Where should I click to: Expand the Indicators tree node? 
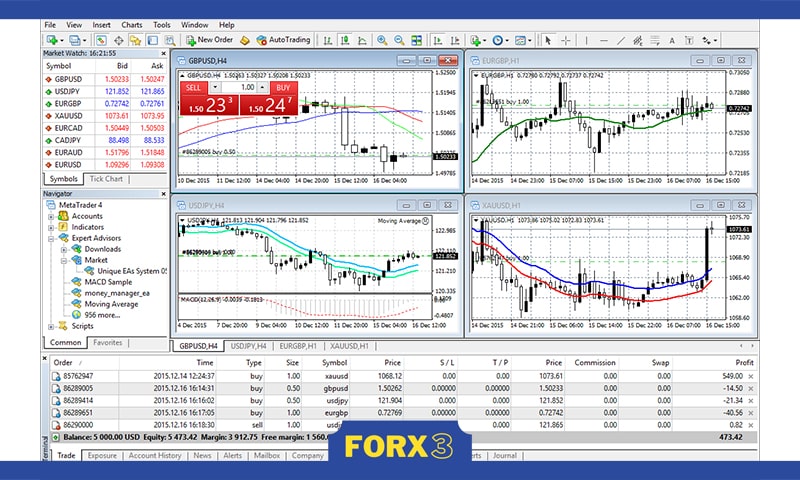[51, 227]
